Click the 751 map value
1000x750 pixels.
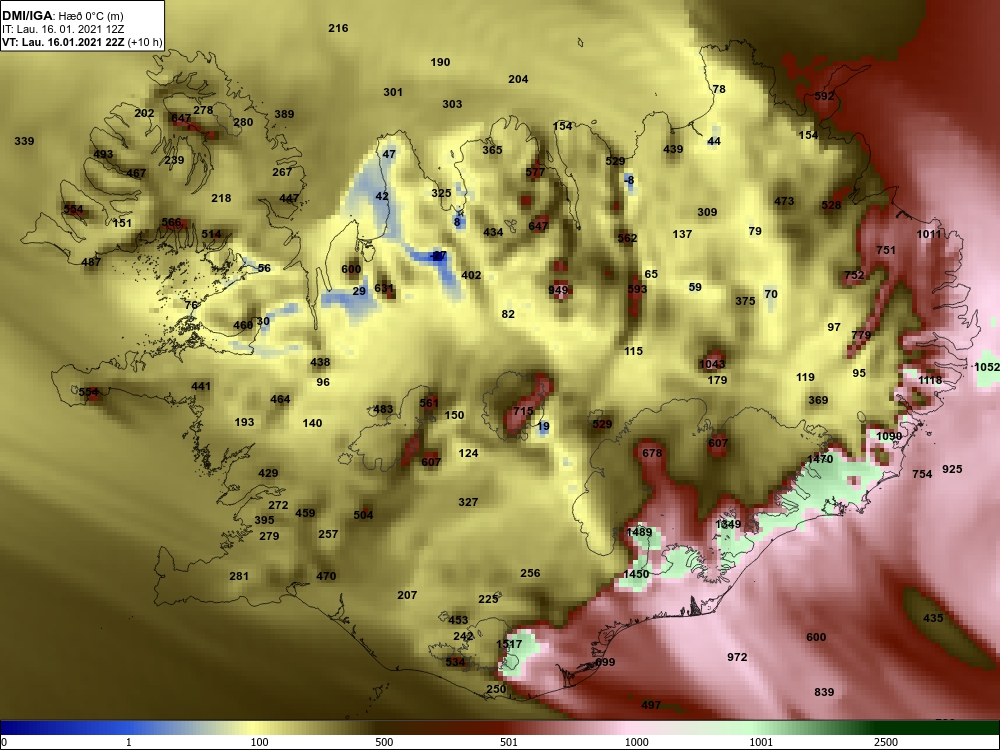point(886,250)
